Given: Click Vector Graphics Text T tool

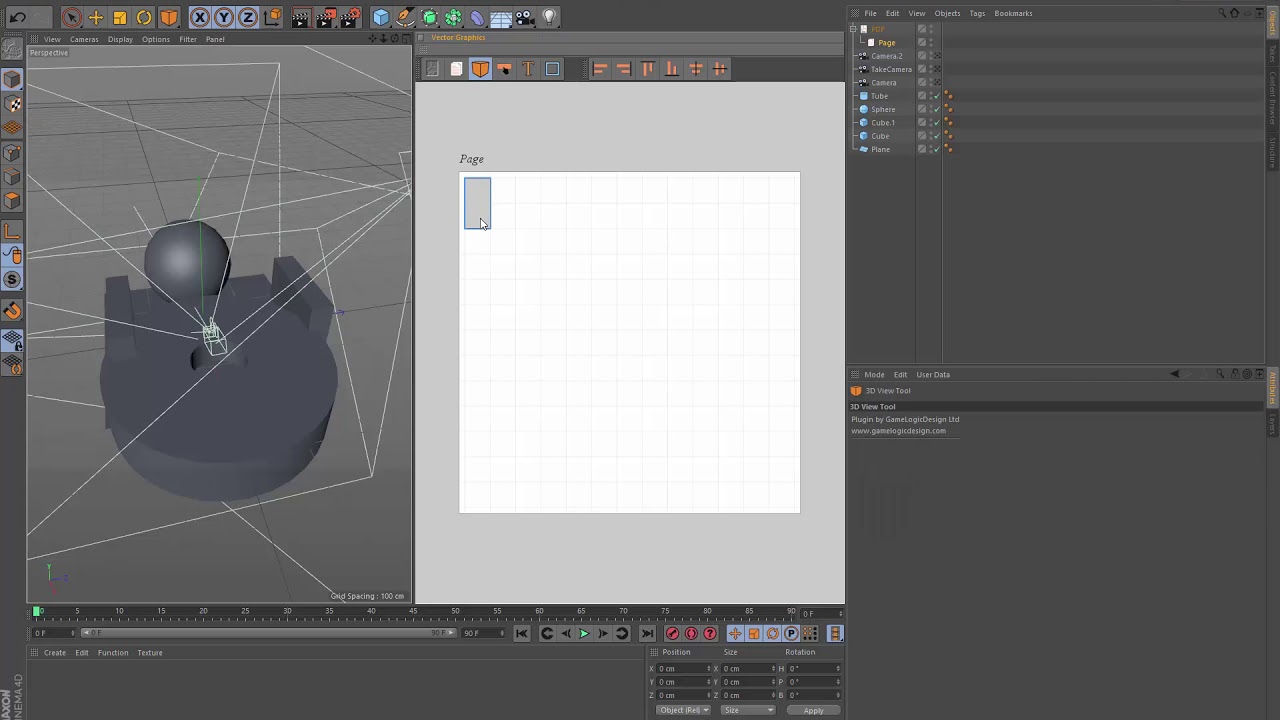Looking at the screenshot, I should coord(528,69).
